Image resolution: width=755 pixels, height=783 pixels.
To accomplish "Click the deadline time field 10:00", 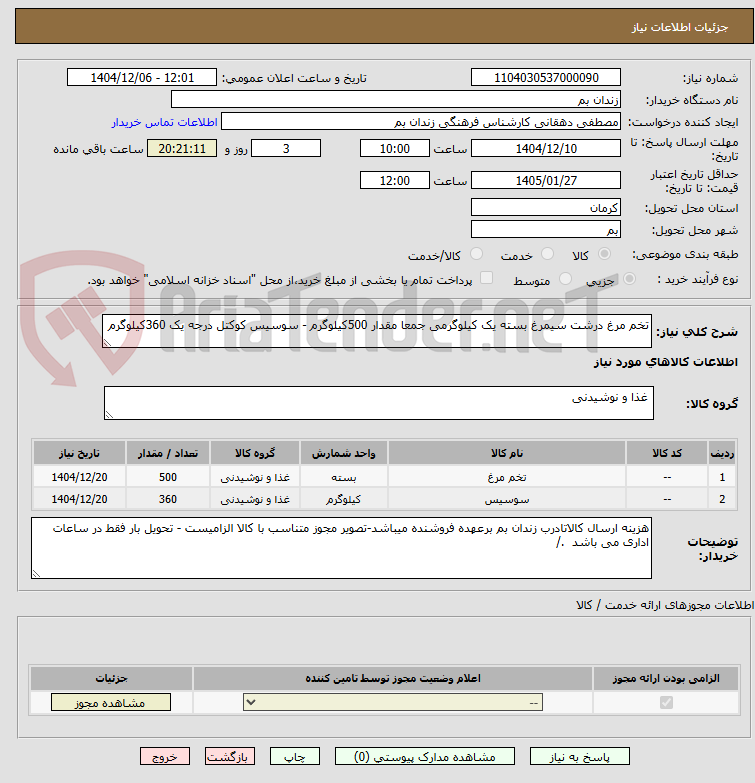I will point(394,148).
